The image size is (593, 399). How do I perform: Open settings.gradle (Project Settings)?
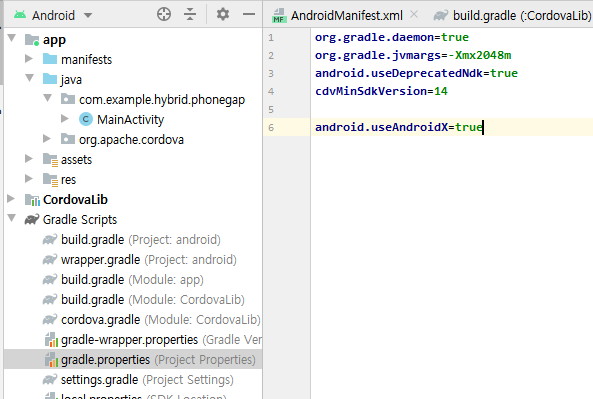click(x=147, y=380)
